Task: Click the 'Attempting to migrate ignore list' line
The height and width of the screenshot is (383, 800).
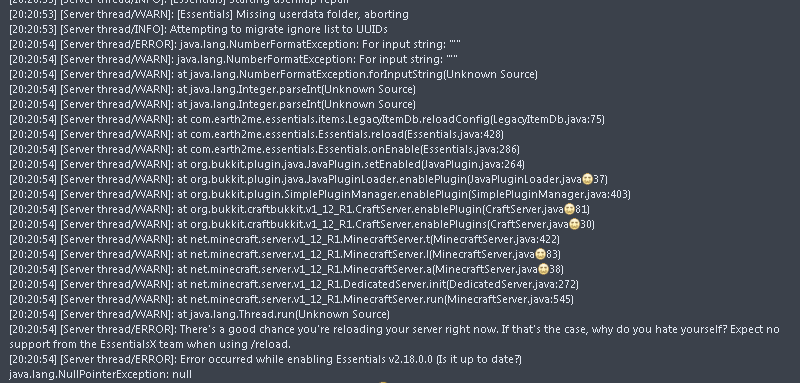Action: tap(198, 29)
